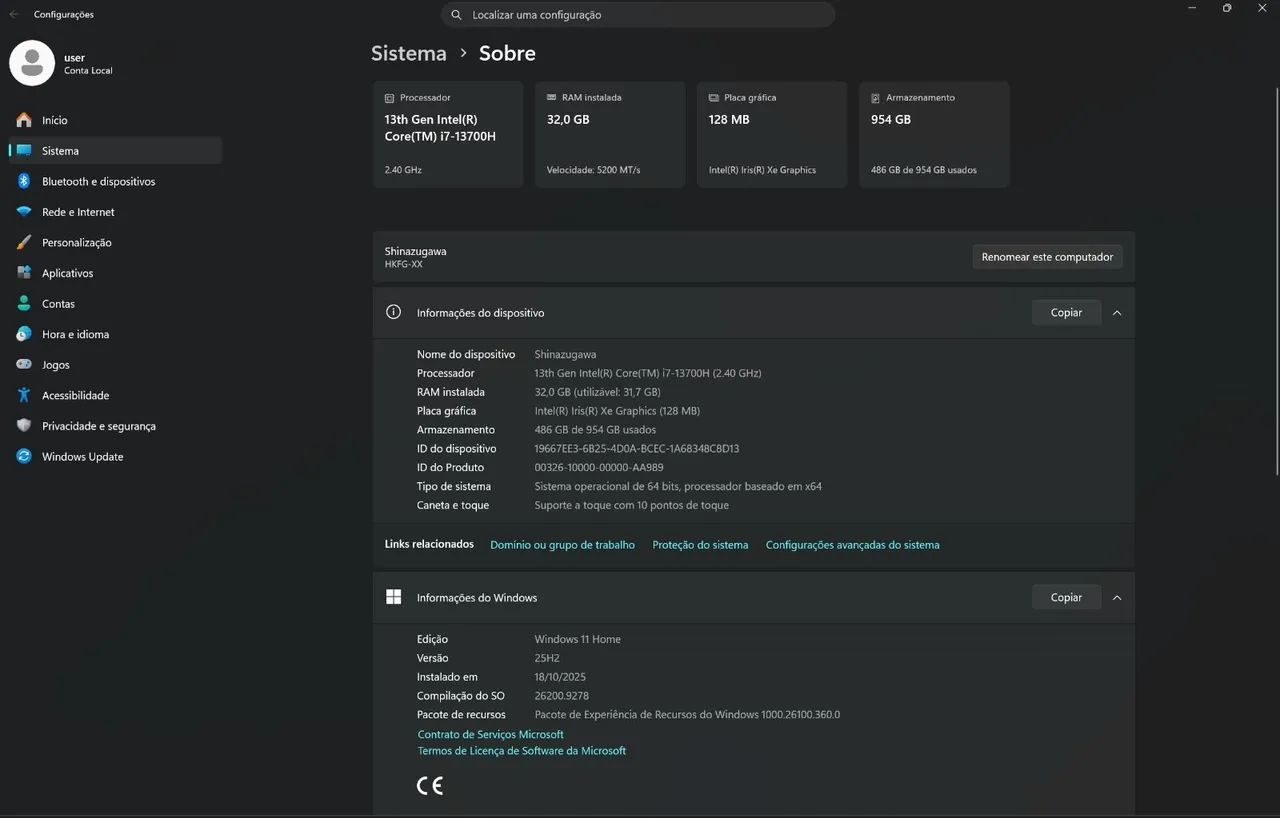Image resolution: width=1280 pixels, height=818 pixels.
Task: Open the Personalização page
Action: click(115, 243)
